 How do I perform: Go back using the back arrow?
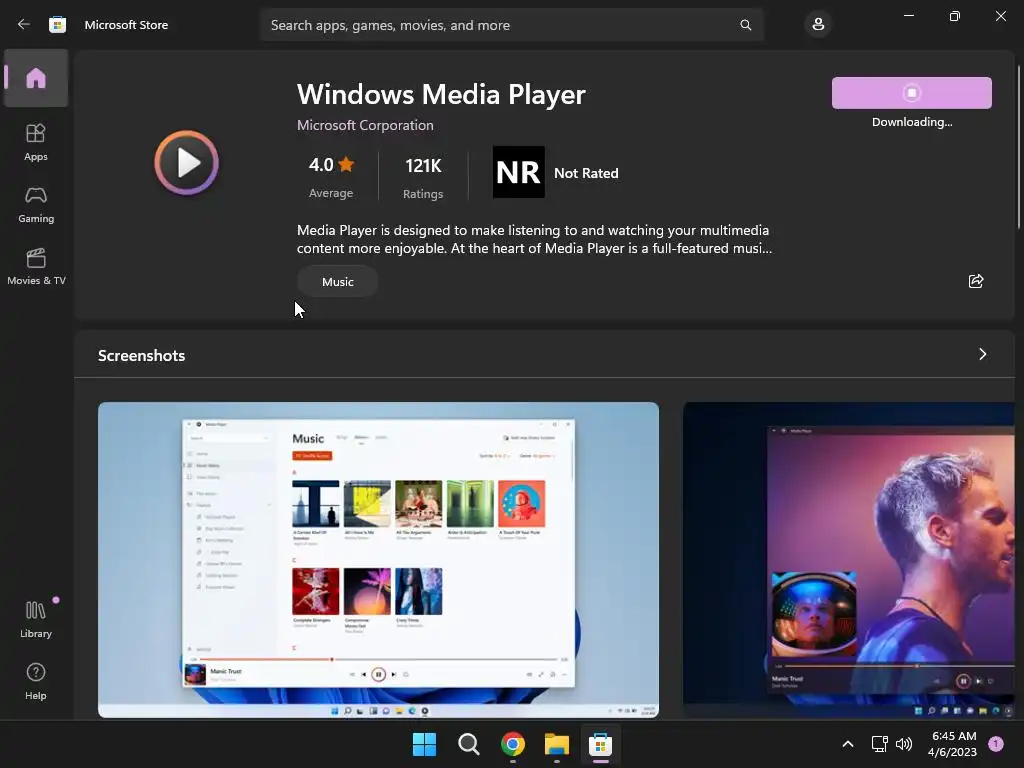(x=24, y=25)
